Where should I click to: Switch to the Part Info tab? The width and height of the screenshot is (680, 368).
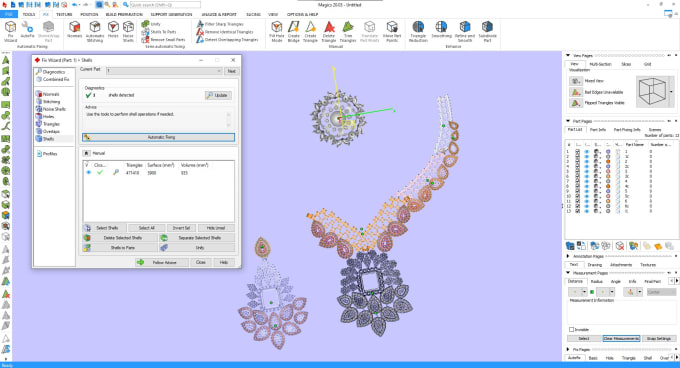coord(598,130)
